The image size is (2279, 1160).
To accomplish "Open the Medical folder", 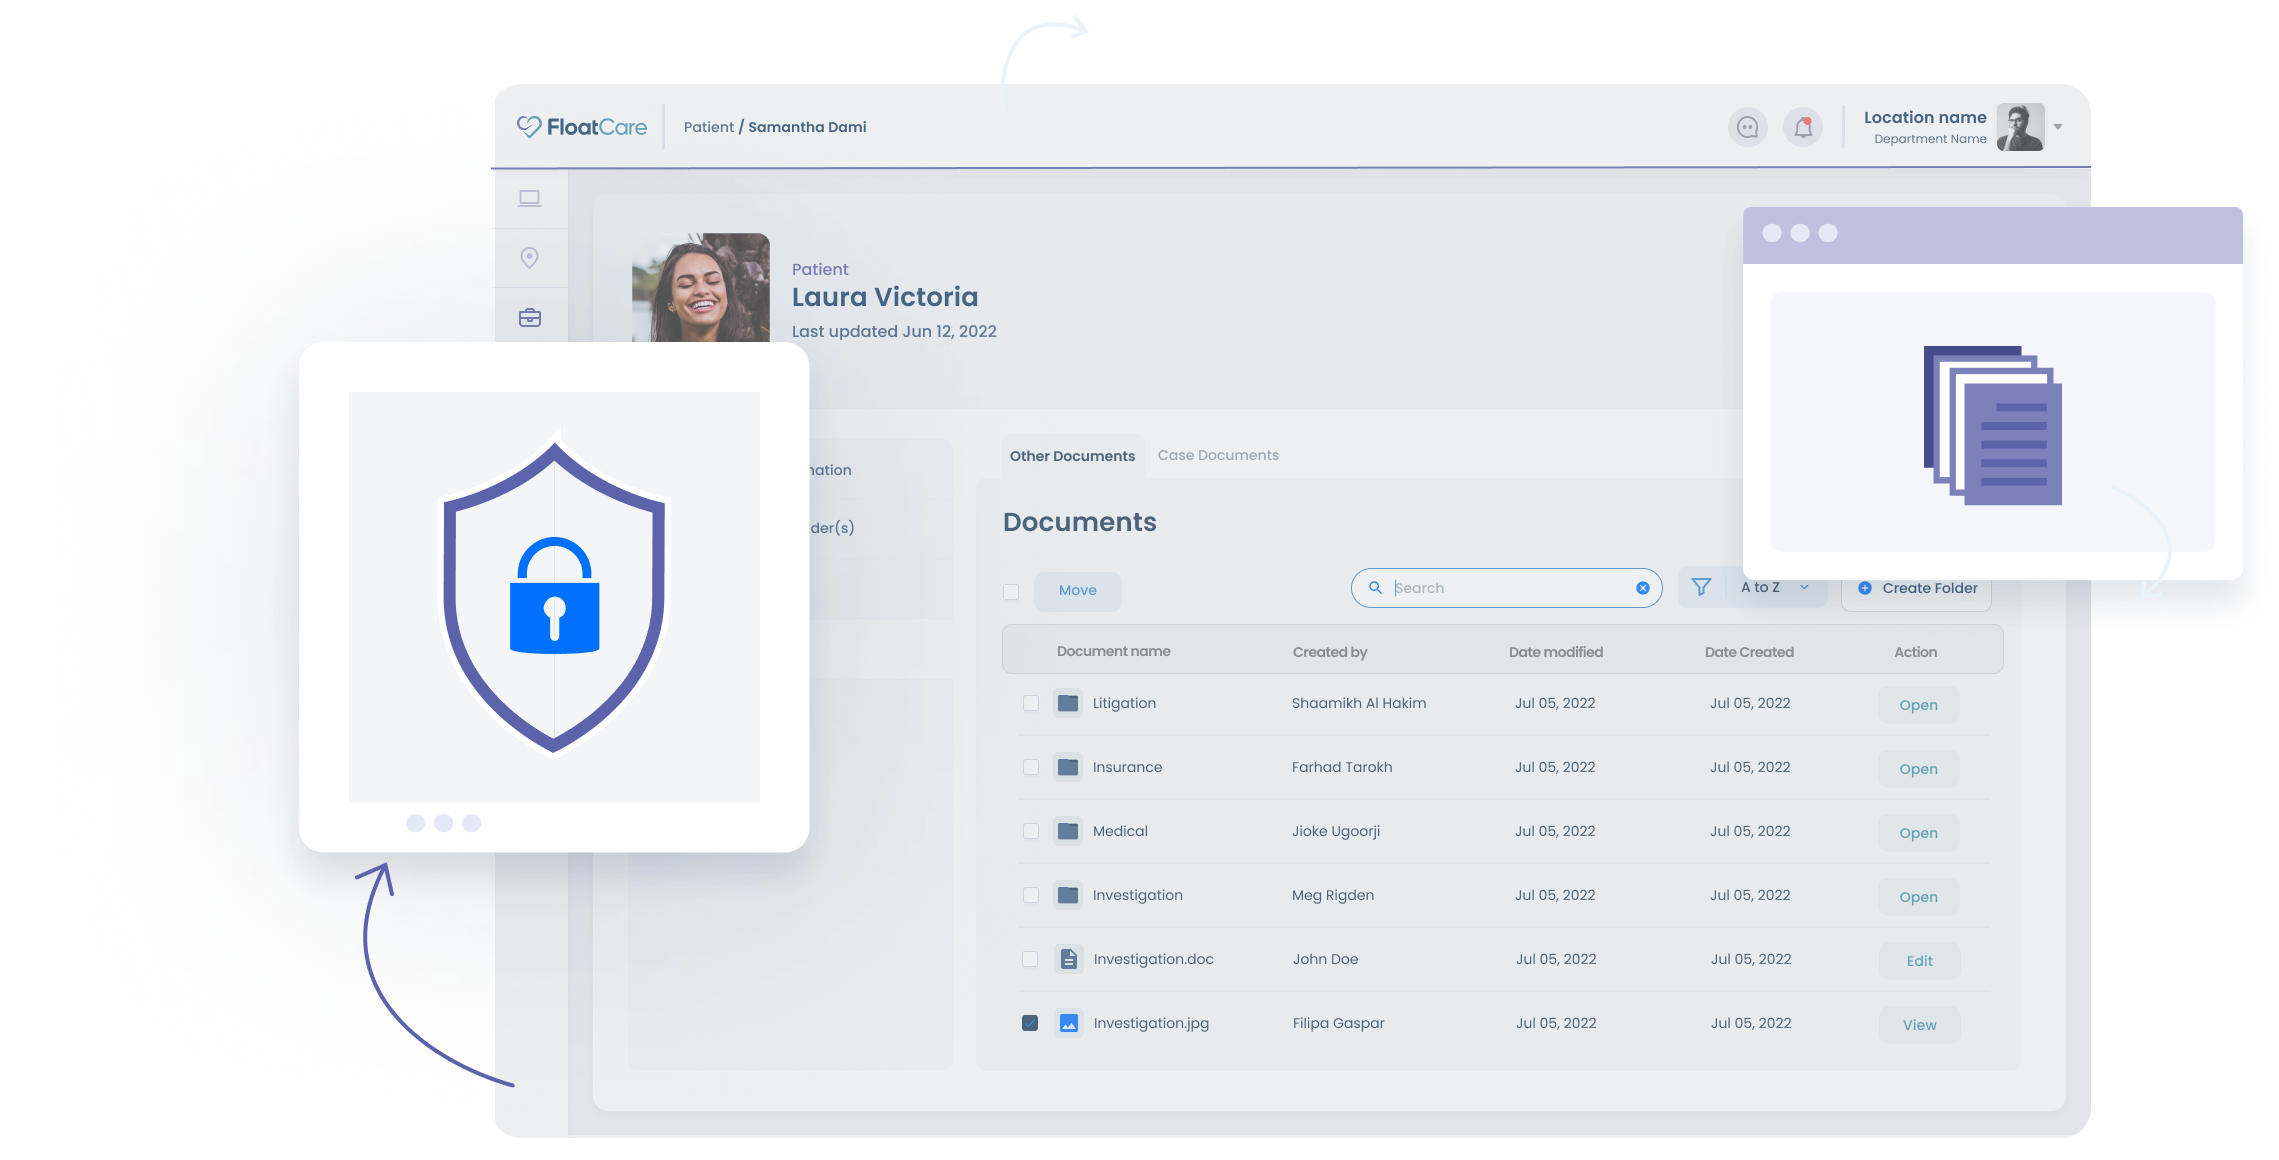I will pos(1918,833).
